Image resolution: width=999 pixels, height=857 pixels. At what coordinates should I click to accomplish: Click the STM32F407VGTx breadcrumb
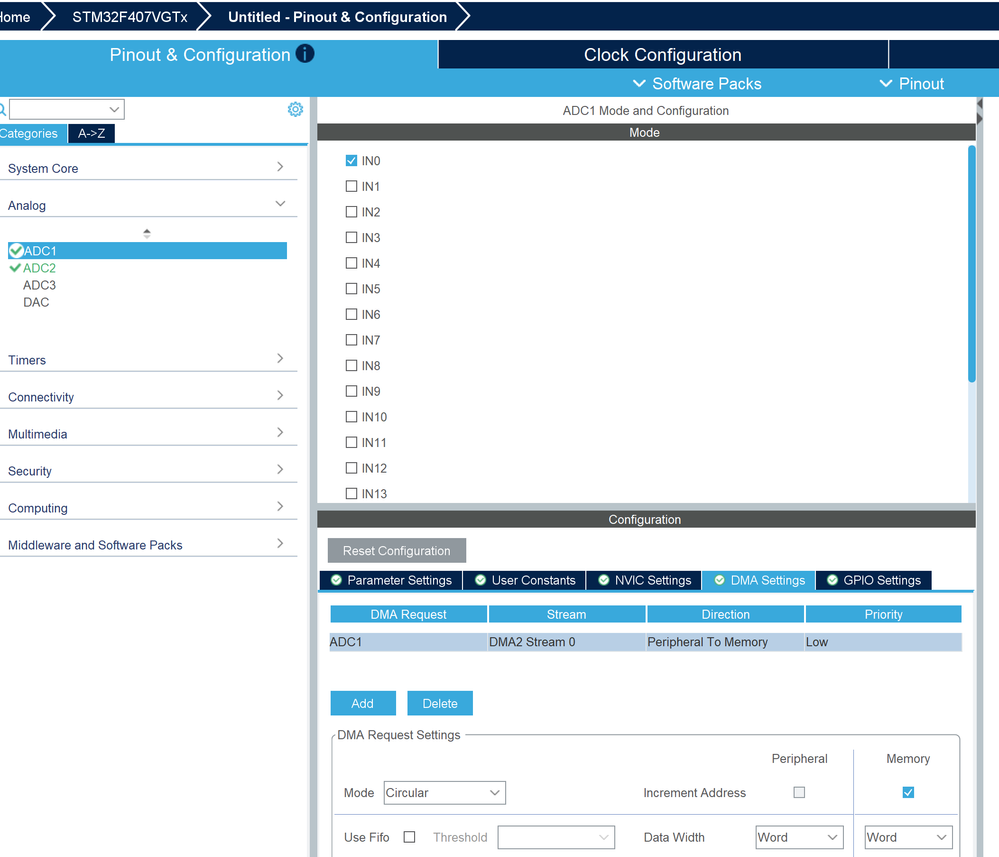click(130, 17)
